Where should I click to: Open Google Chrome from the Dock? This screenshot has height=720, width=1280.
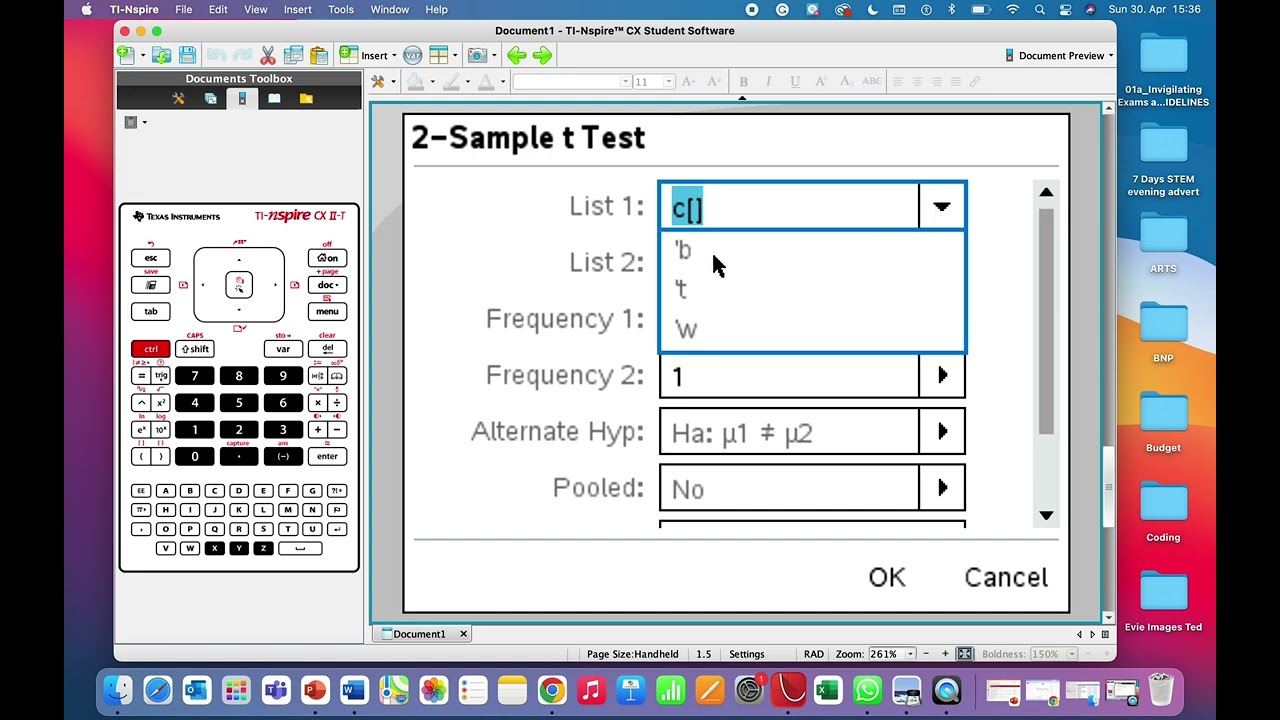[x=551, y=690]
